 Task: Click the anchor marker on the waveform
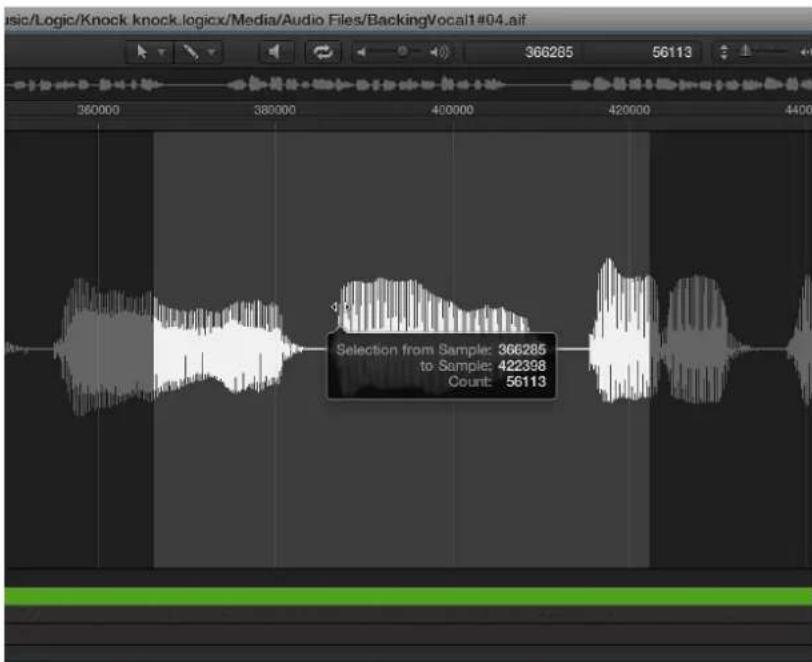[x=340, y=307]
